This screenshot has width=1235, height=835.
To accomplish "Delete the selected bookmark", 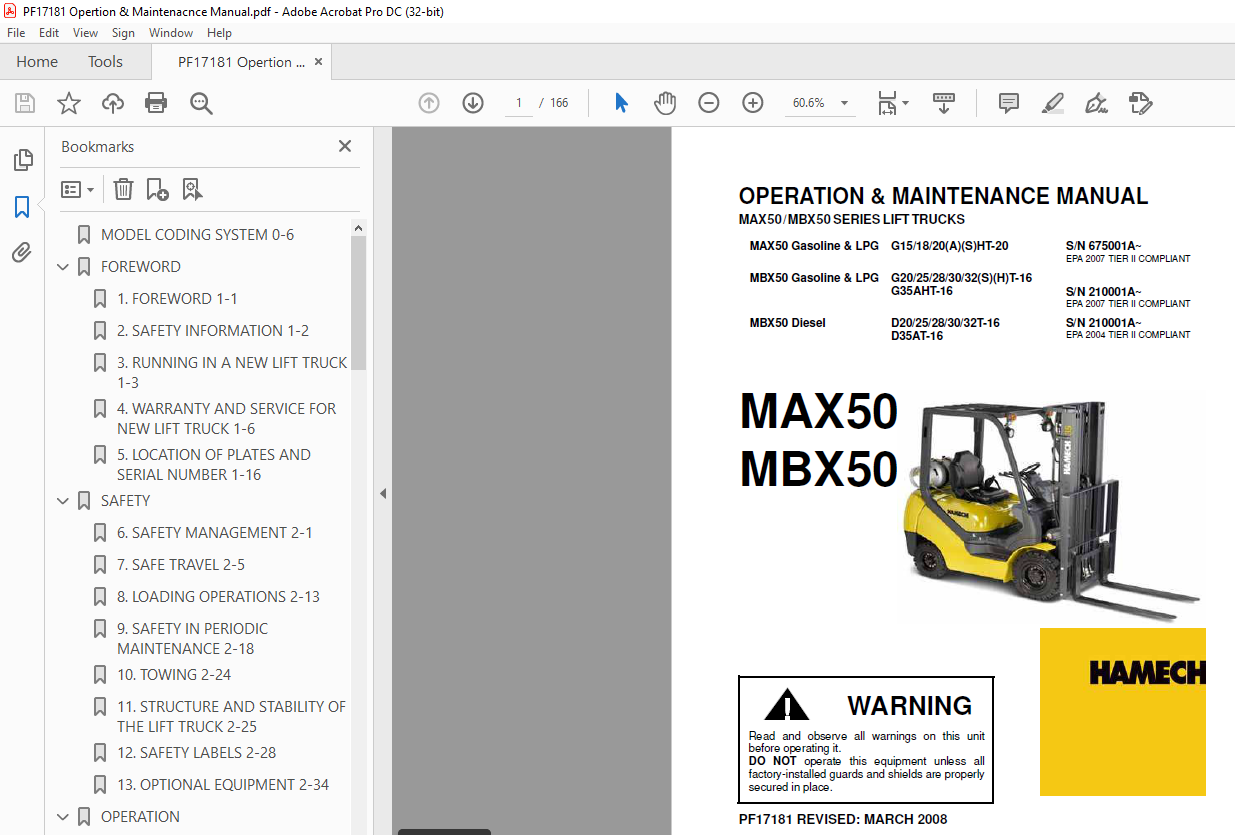I will [123, 189].
